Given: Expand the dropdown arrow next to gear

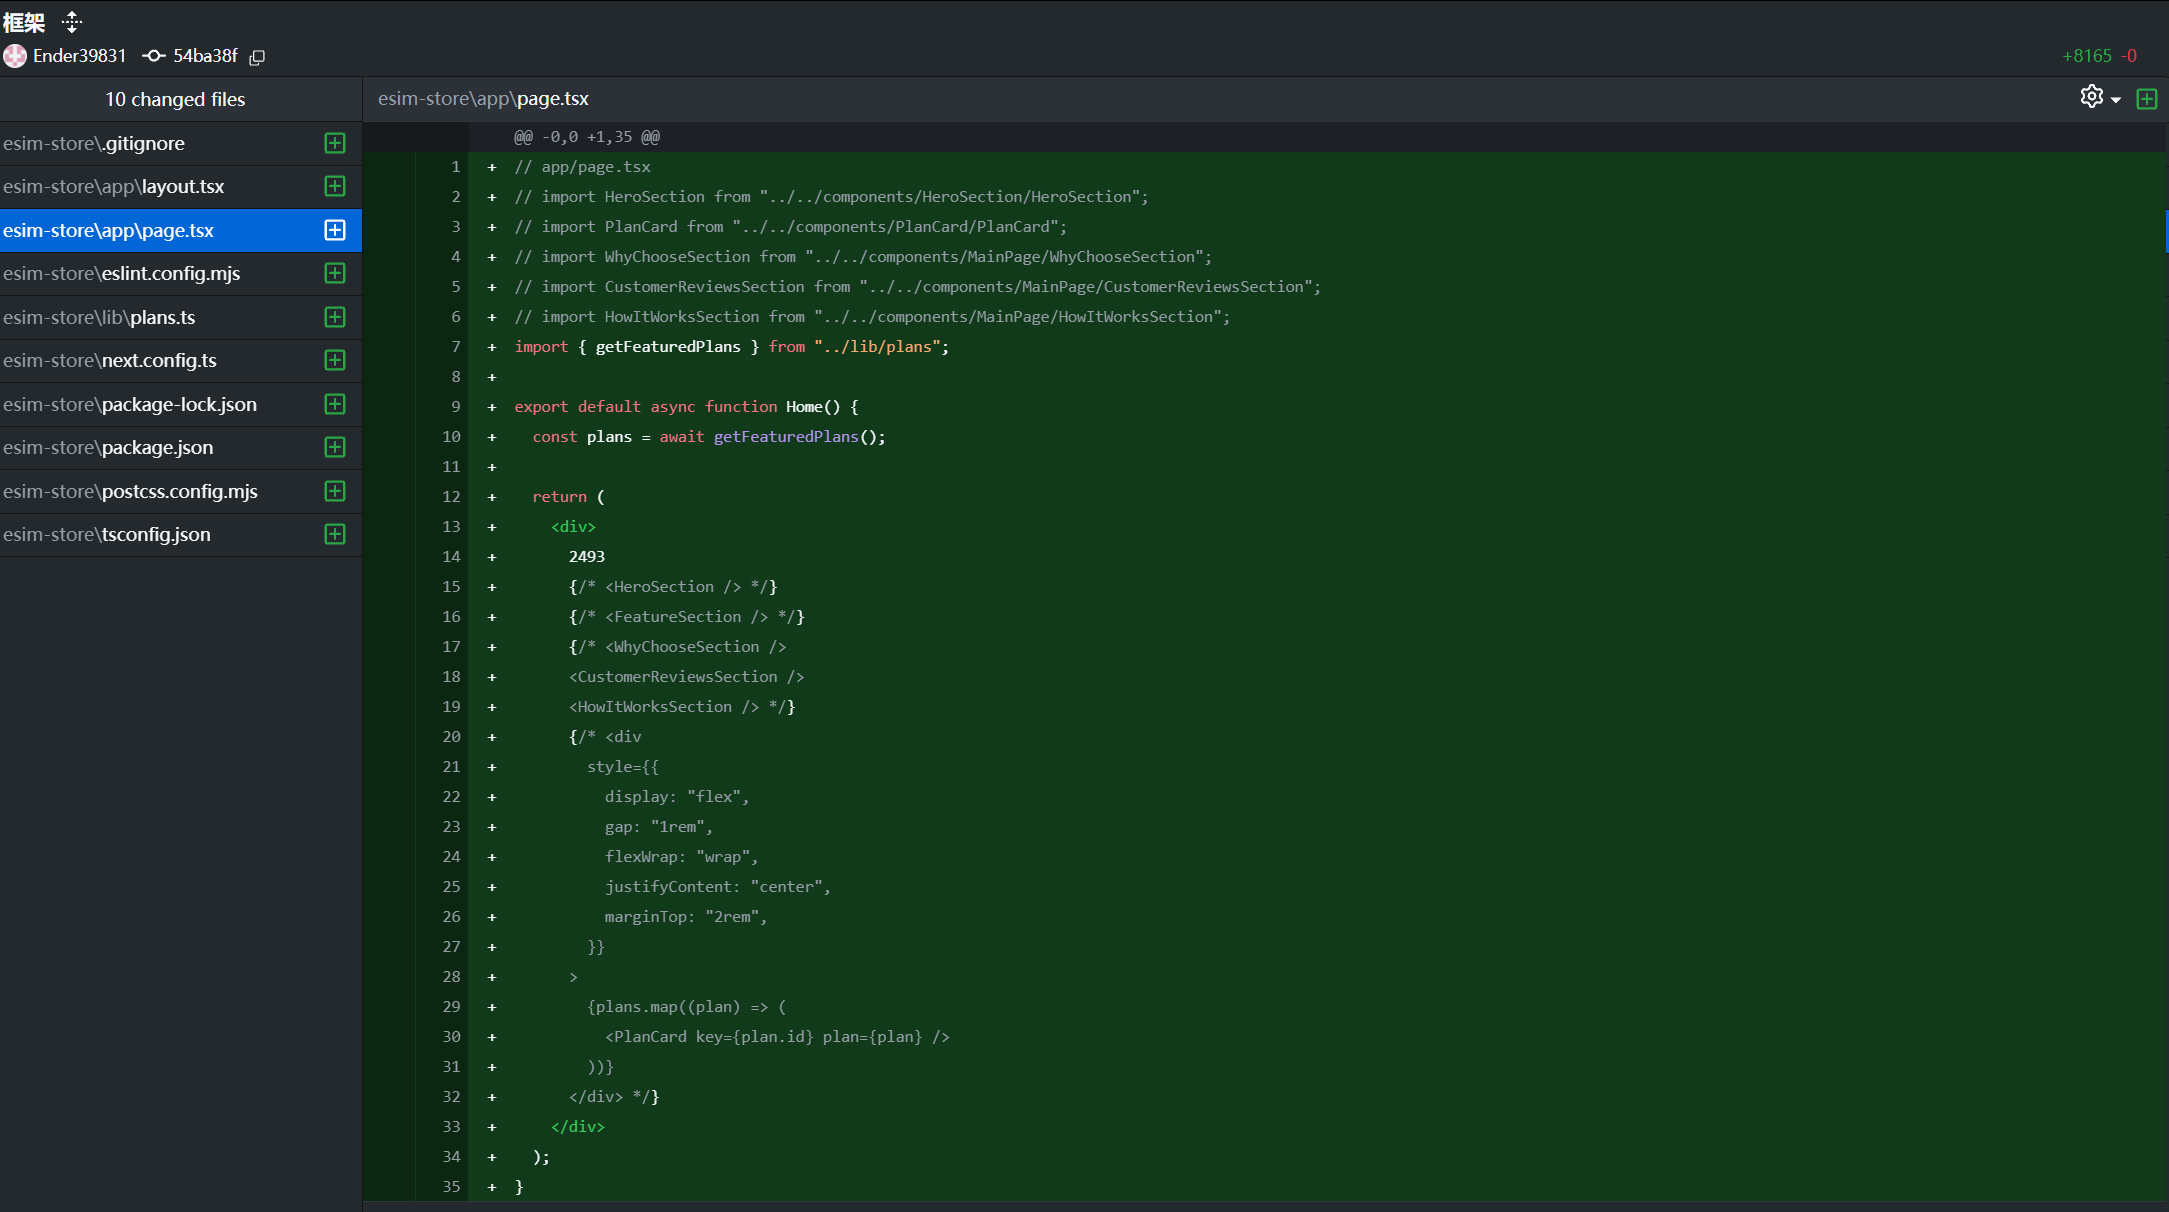Looking at the screenshot, I should [2116, 100].
